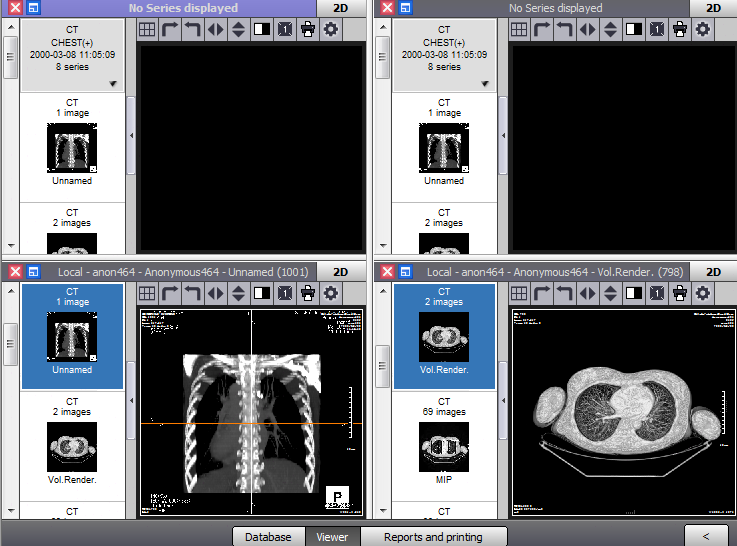Close the Vol.Render. (798) viewer panel
The height and width of the screenshot is (546, 737).
coord(387,272)
